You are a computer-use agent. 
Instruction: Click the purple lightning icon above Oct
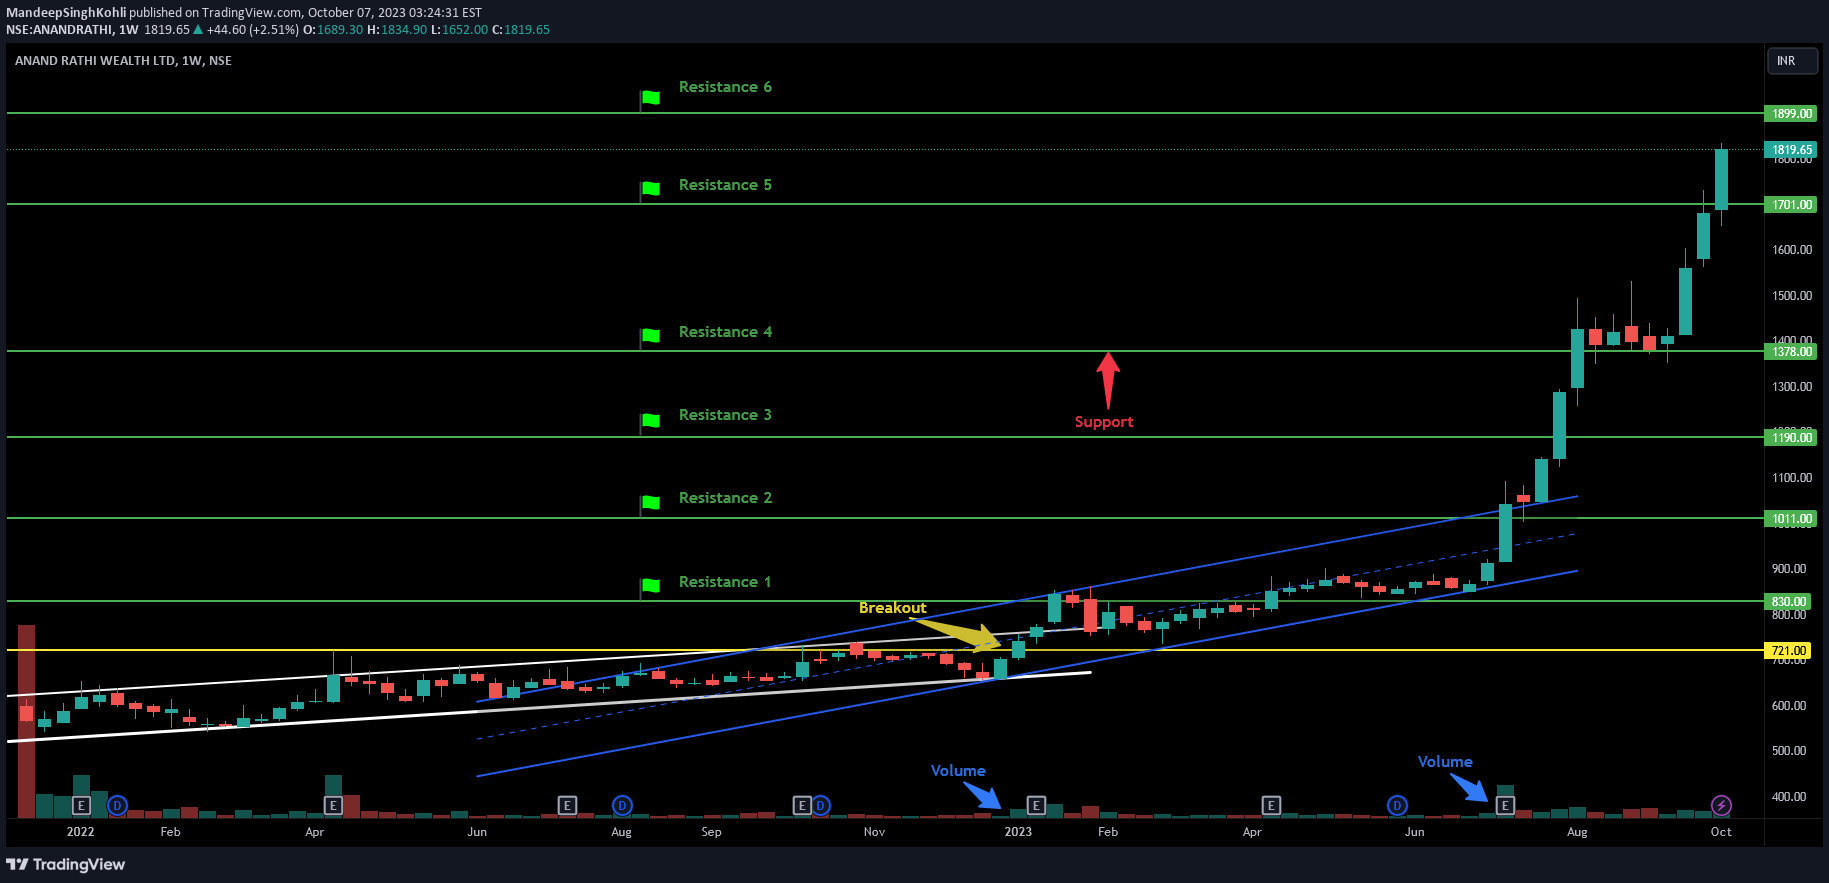point(1721,805)
